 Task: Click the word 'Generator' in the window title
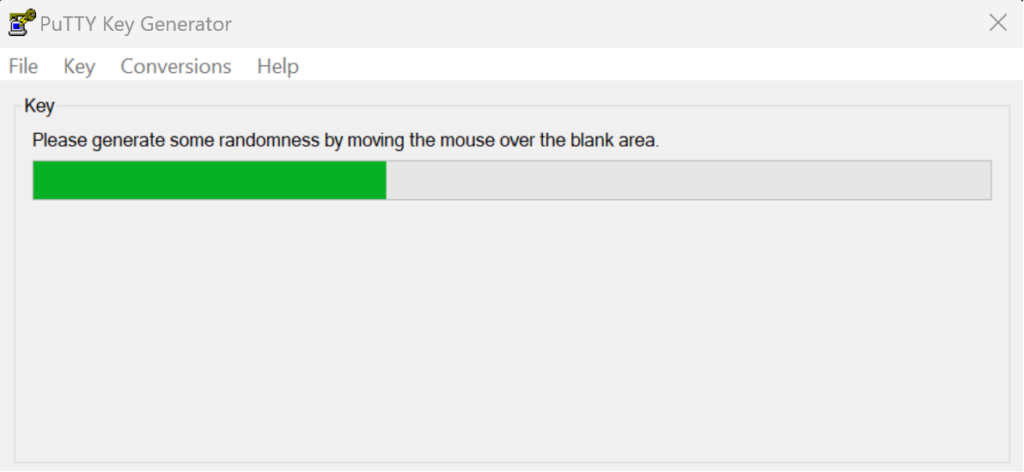186,24
